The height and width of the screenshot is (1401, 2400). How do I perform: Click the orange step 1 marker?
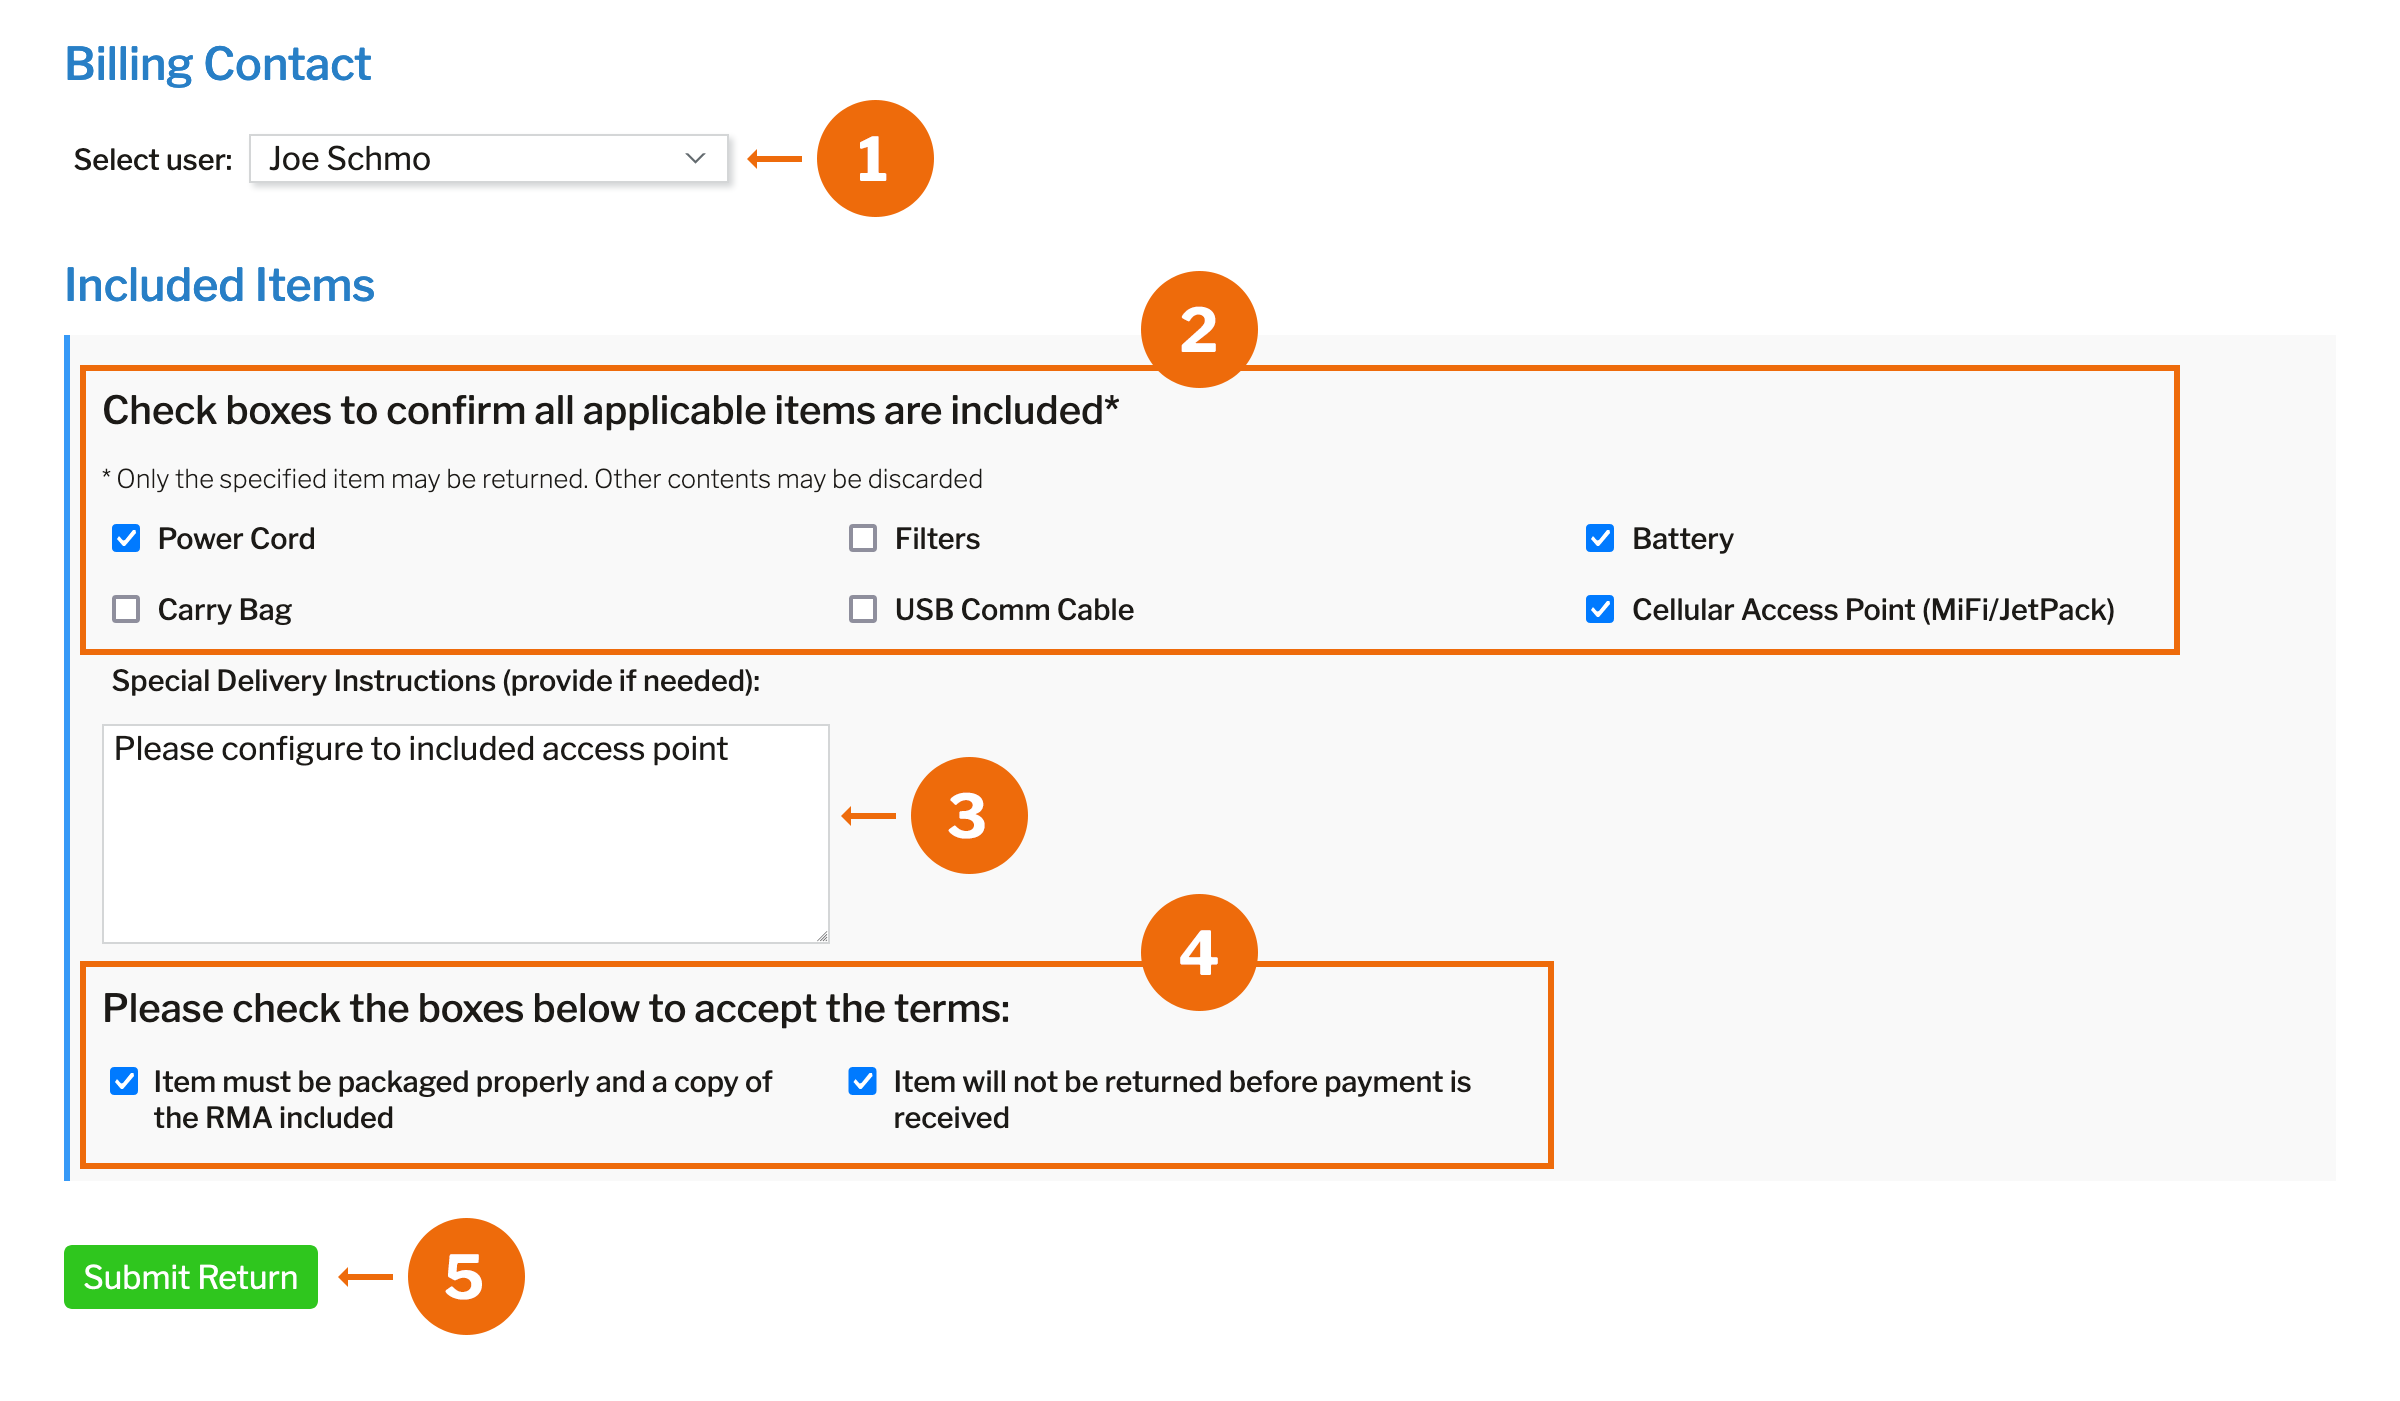pos(875,158)
